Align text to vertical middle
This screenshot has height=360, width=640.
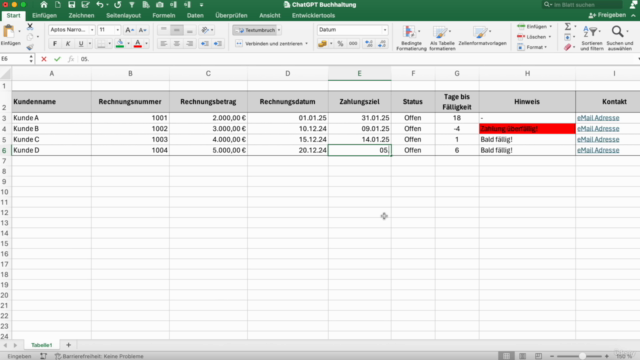click(x=177, y=30)
